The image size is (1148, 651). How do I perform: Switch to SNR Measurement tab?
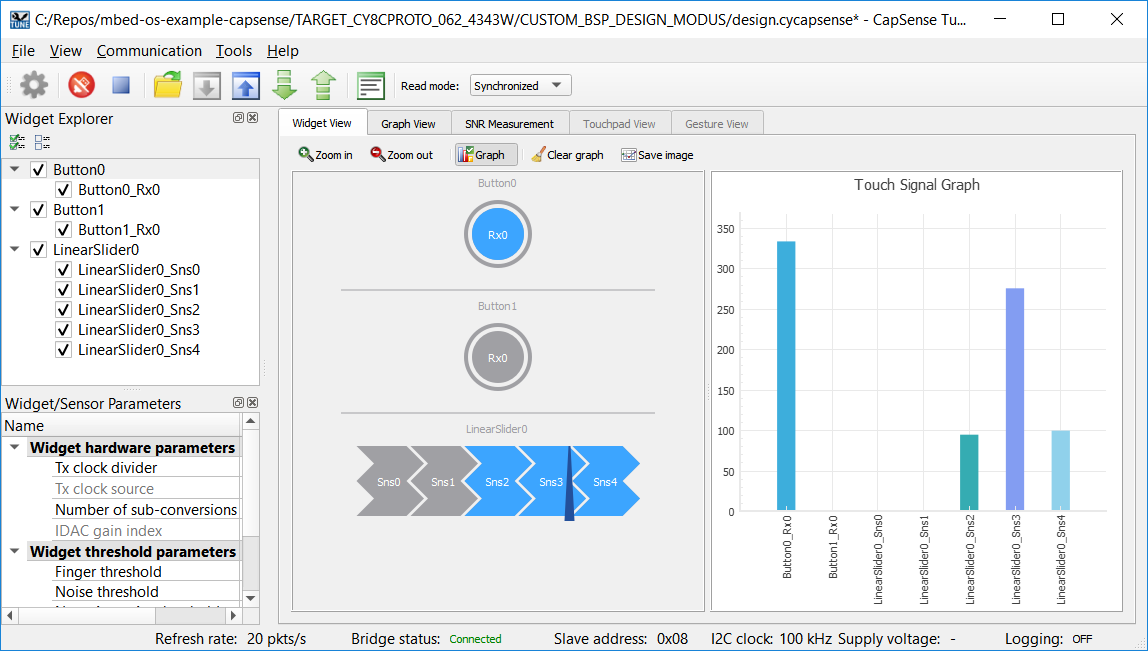click(x=509, y=124)
